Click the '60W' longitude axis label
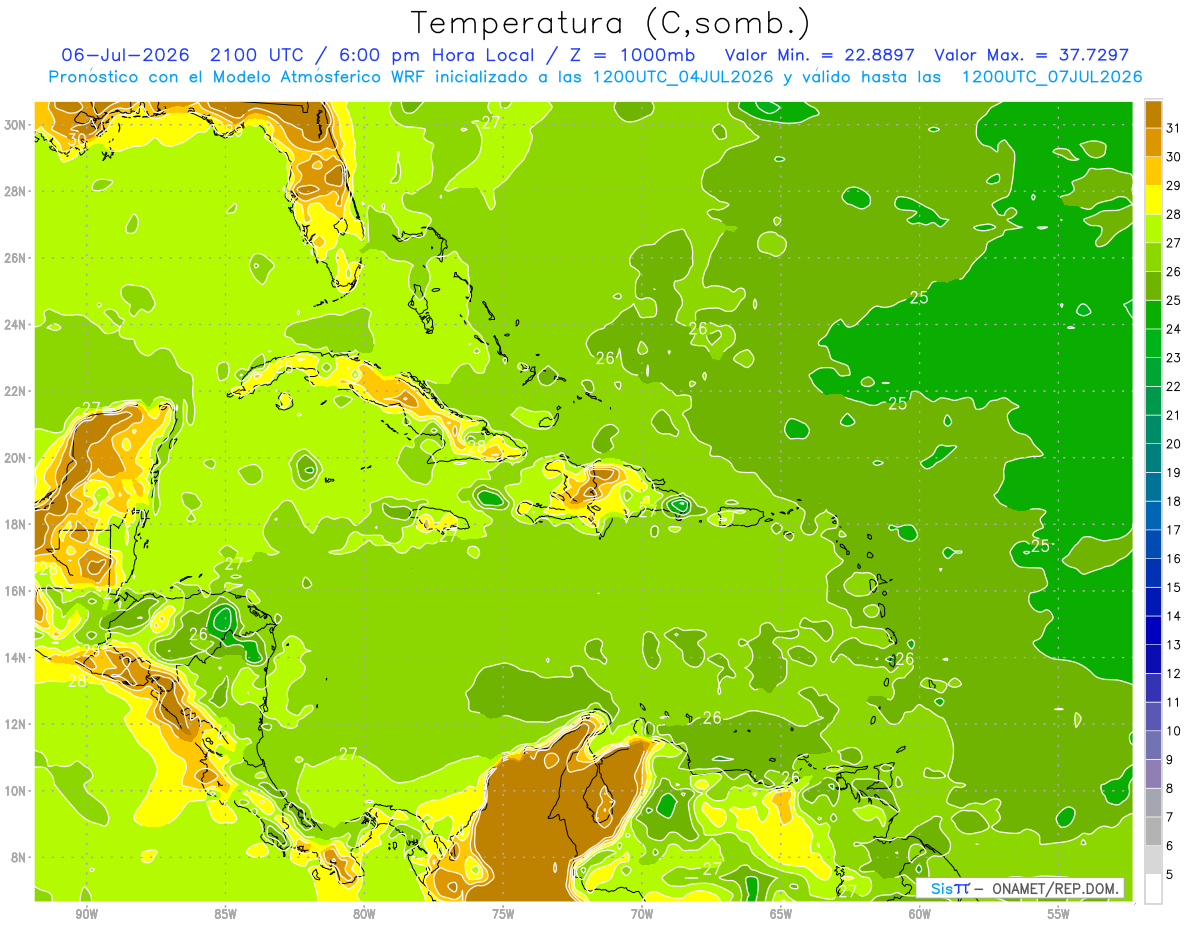Screen dimensions: 1200x927 click(x=920, y=914)
